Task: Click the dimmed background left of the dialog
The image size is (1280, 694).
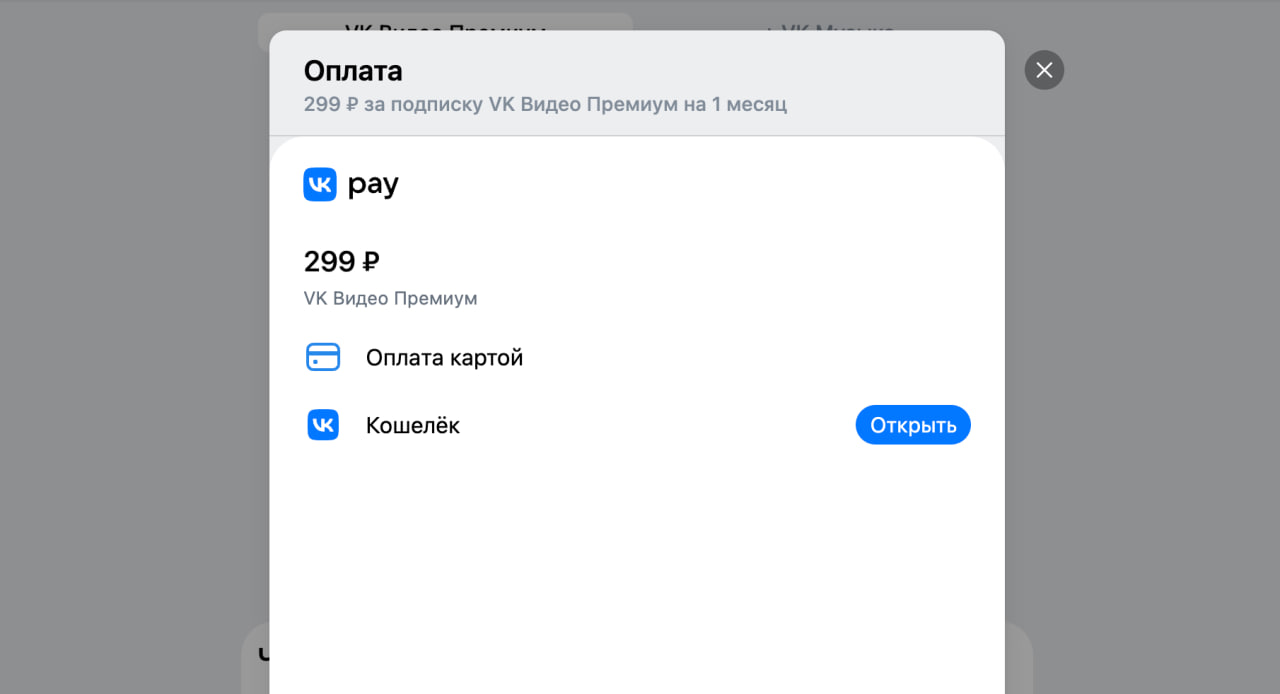Action: pyautogui.click(x=130, y=350)
